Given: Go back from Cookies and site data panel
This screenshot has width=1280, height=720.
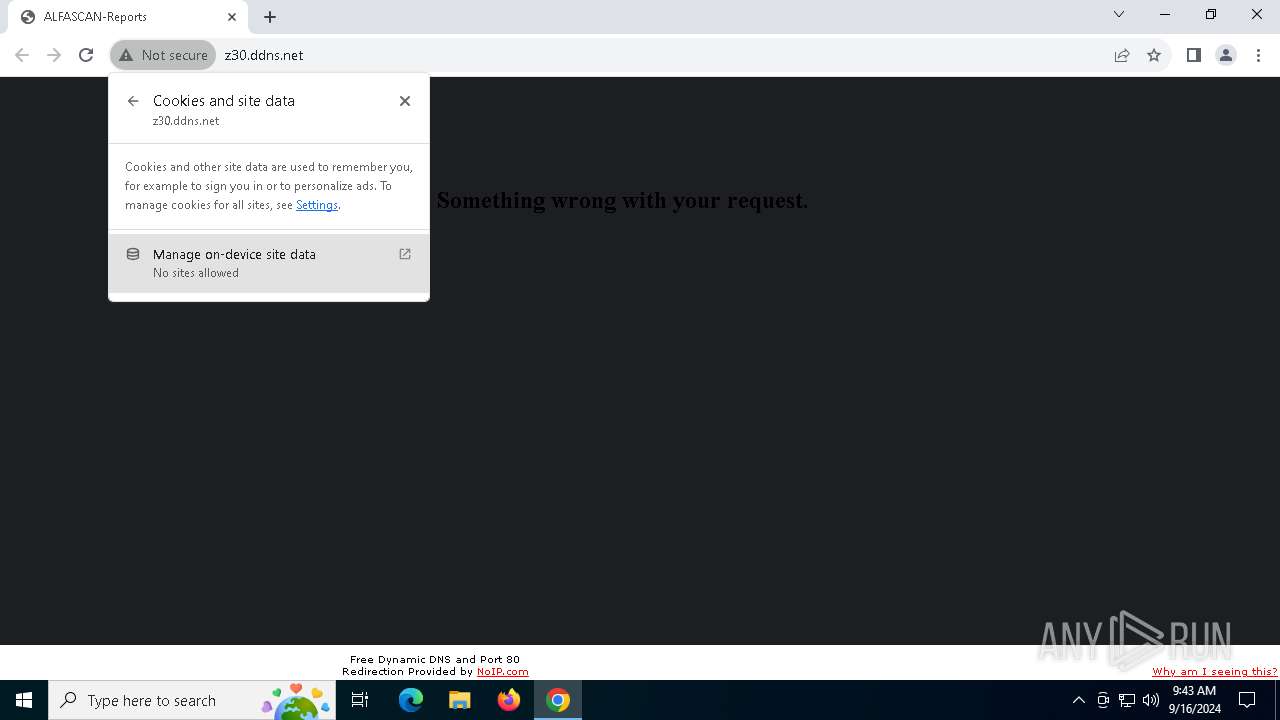Looking at the screenshot, I should click(133, 101).
